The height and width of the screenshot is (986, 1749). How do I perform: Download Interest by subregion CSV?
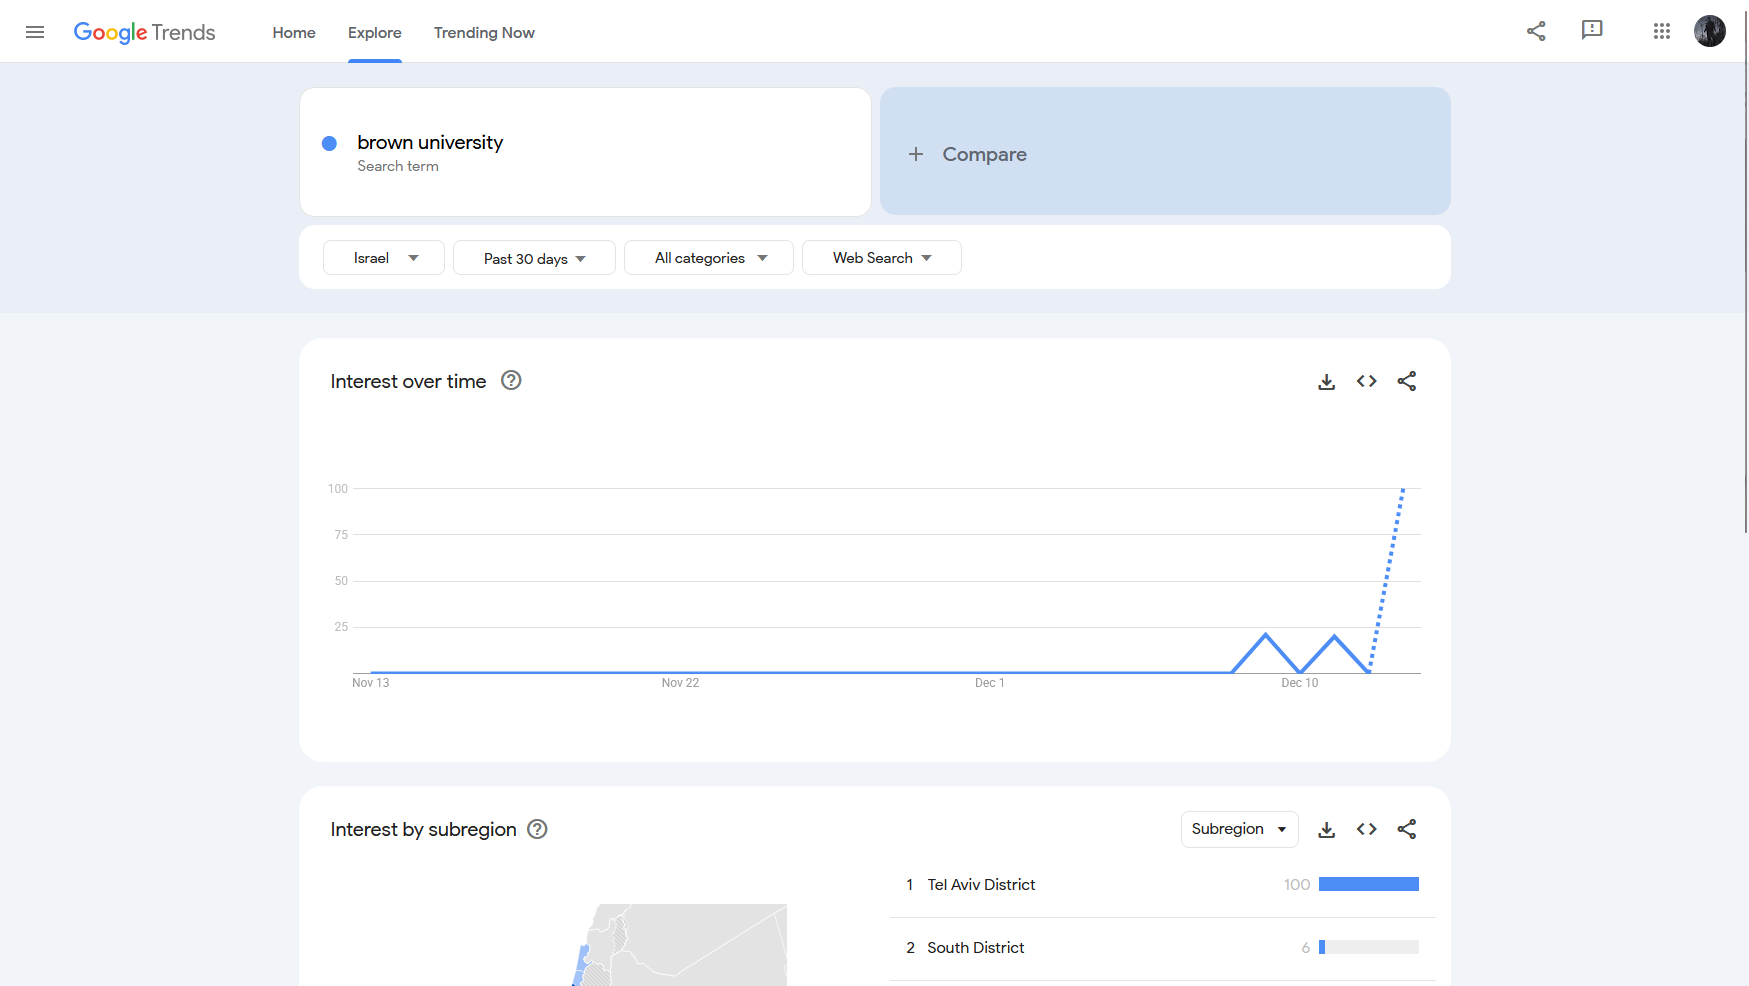pos(1327,829)
